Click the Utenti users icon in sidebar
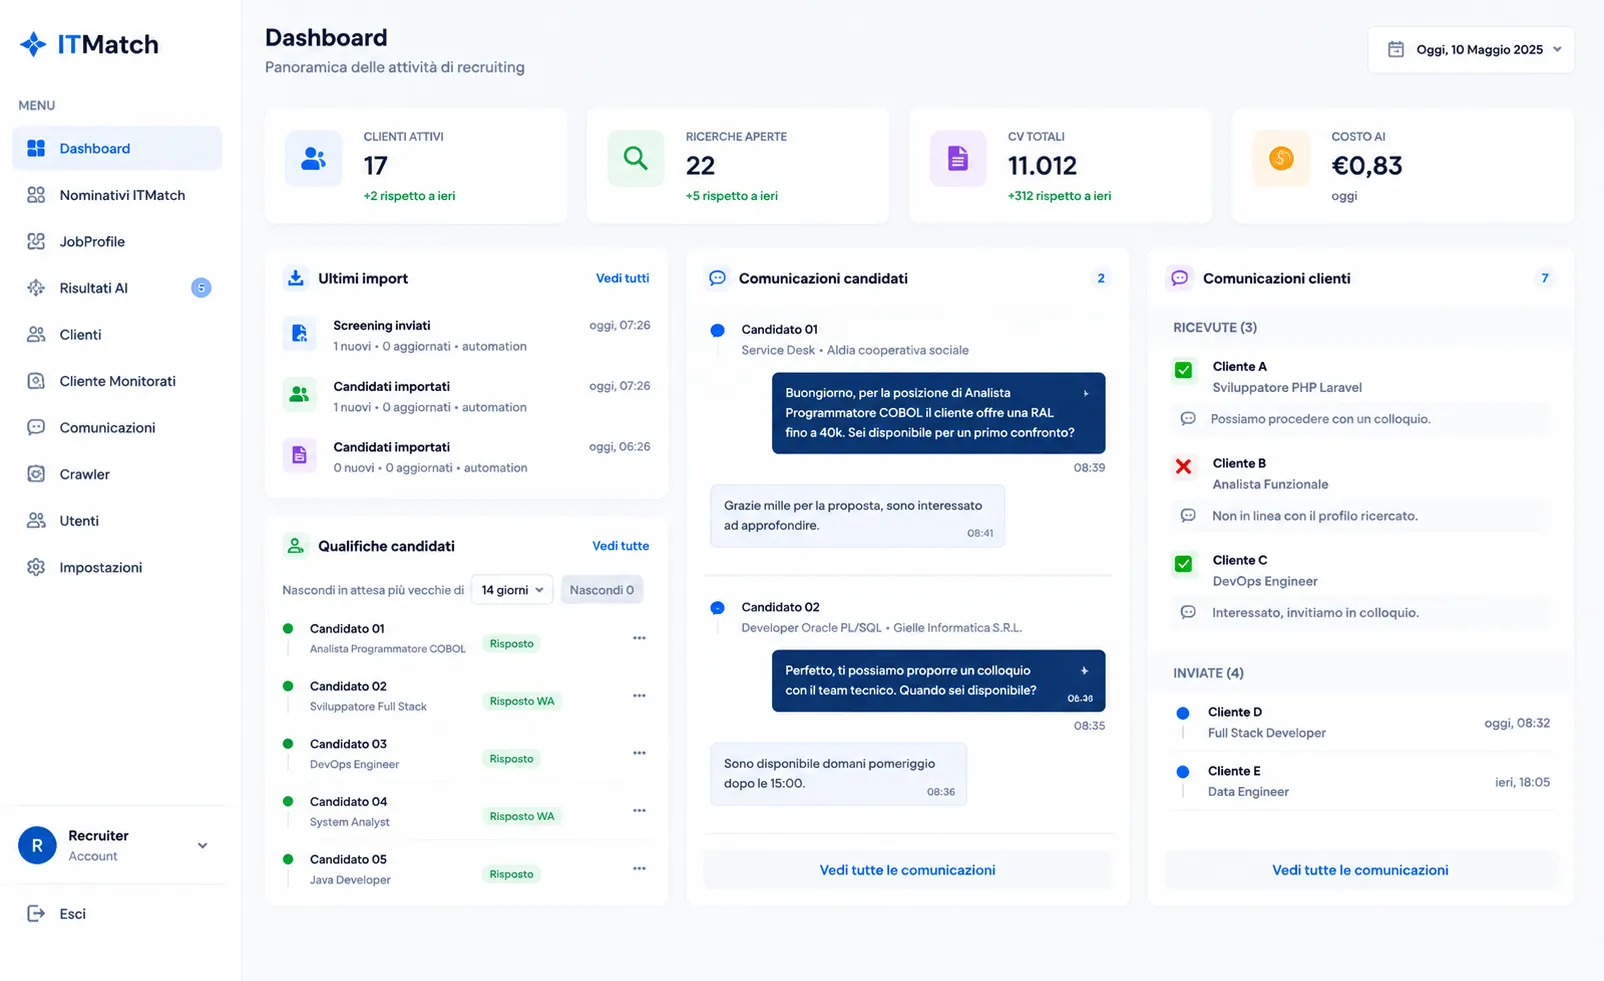This screenshot has height=981, width=1604. click(36, 520)
